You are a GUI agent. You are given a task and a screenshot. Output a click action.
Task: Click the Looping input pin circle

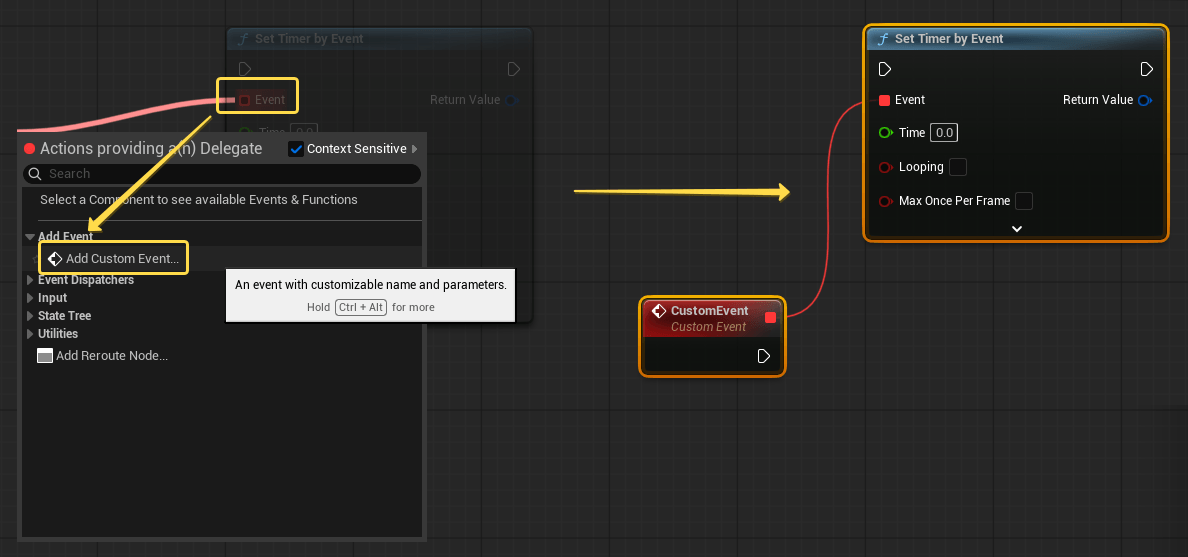(x=885, y=167)
